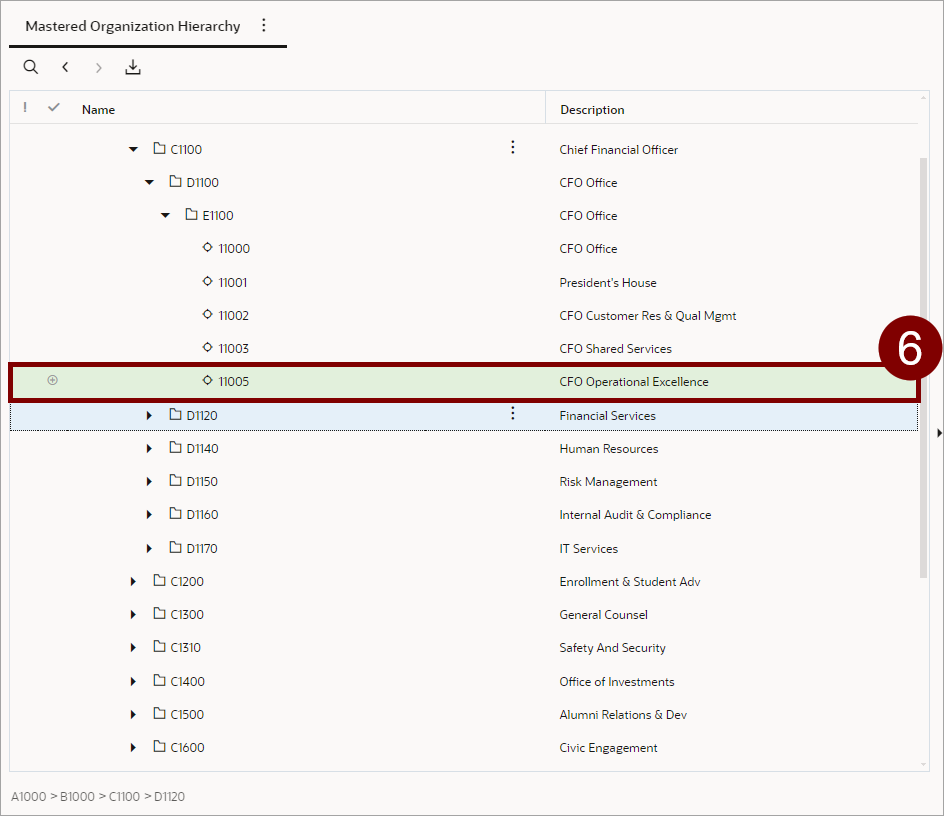Click the download hierarchy icon
944x816 pixels.
coord(133,67)
